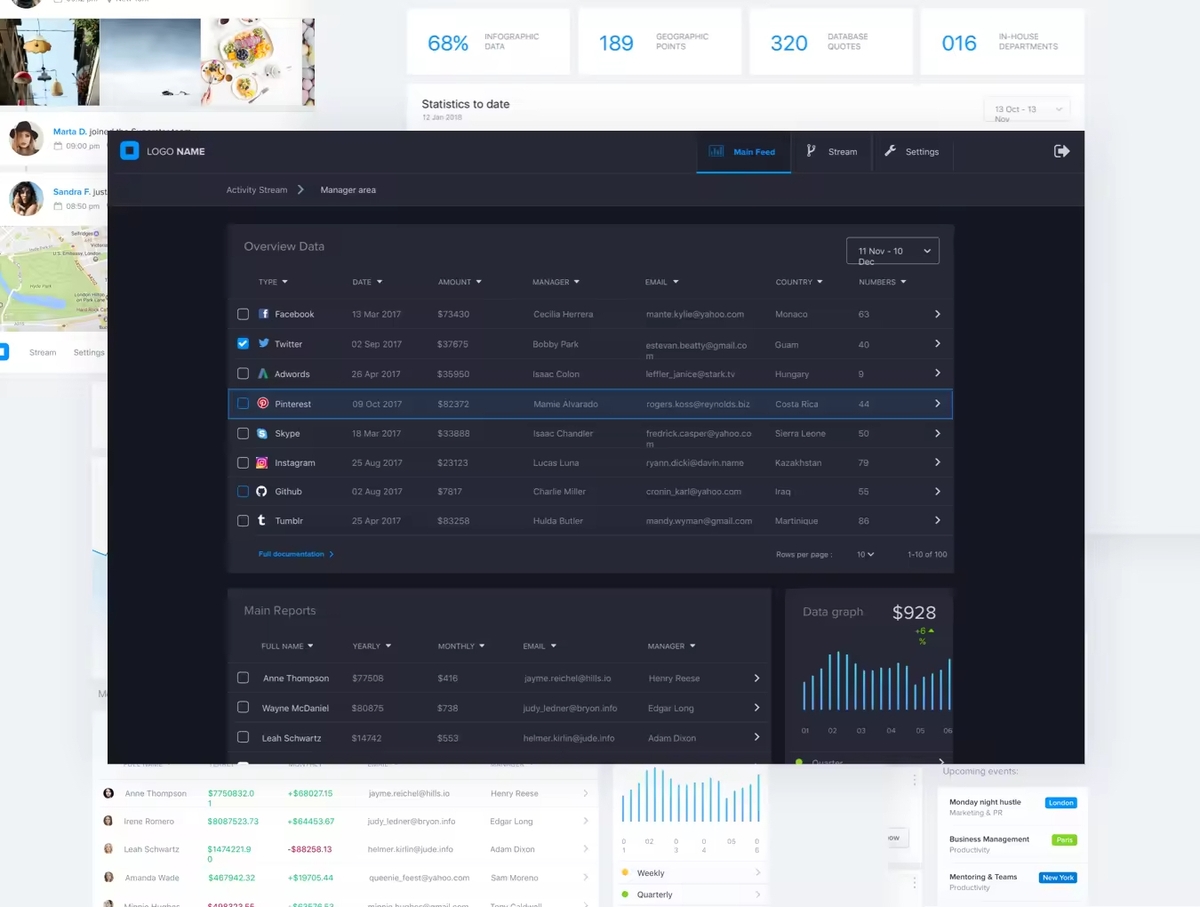Click the logout icon in top bar
The height and width of the screenshot is (907, 1200).
tap(1061, 151)
